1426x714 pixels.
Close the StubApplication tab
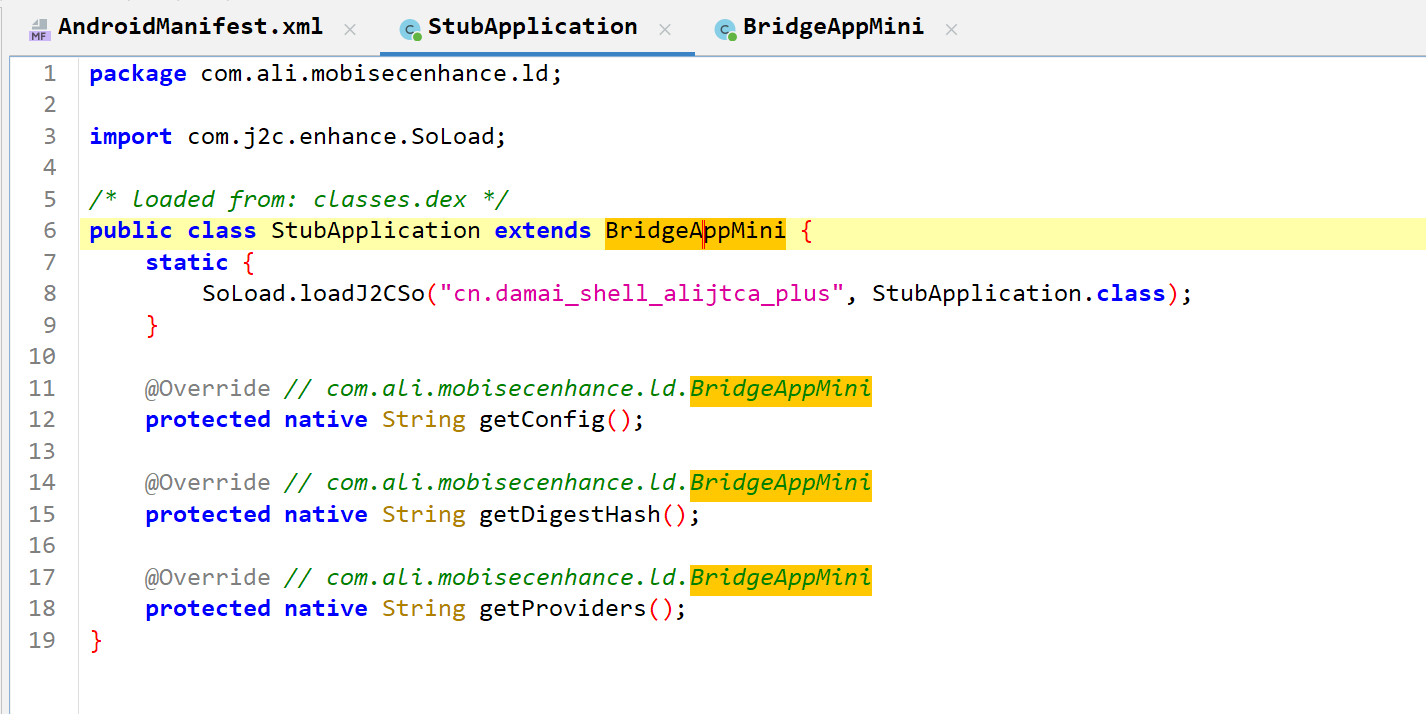click(665, 30)
